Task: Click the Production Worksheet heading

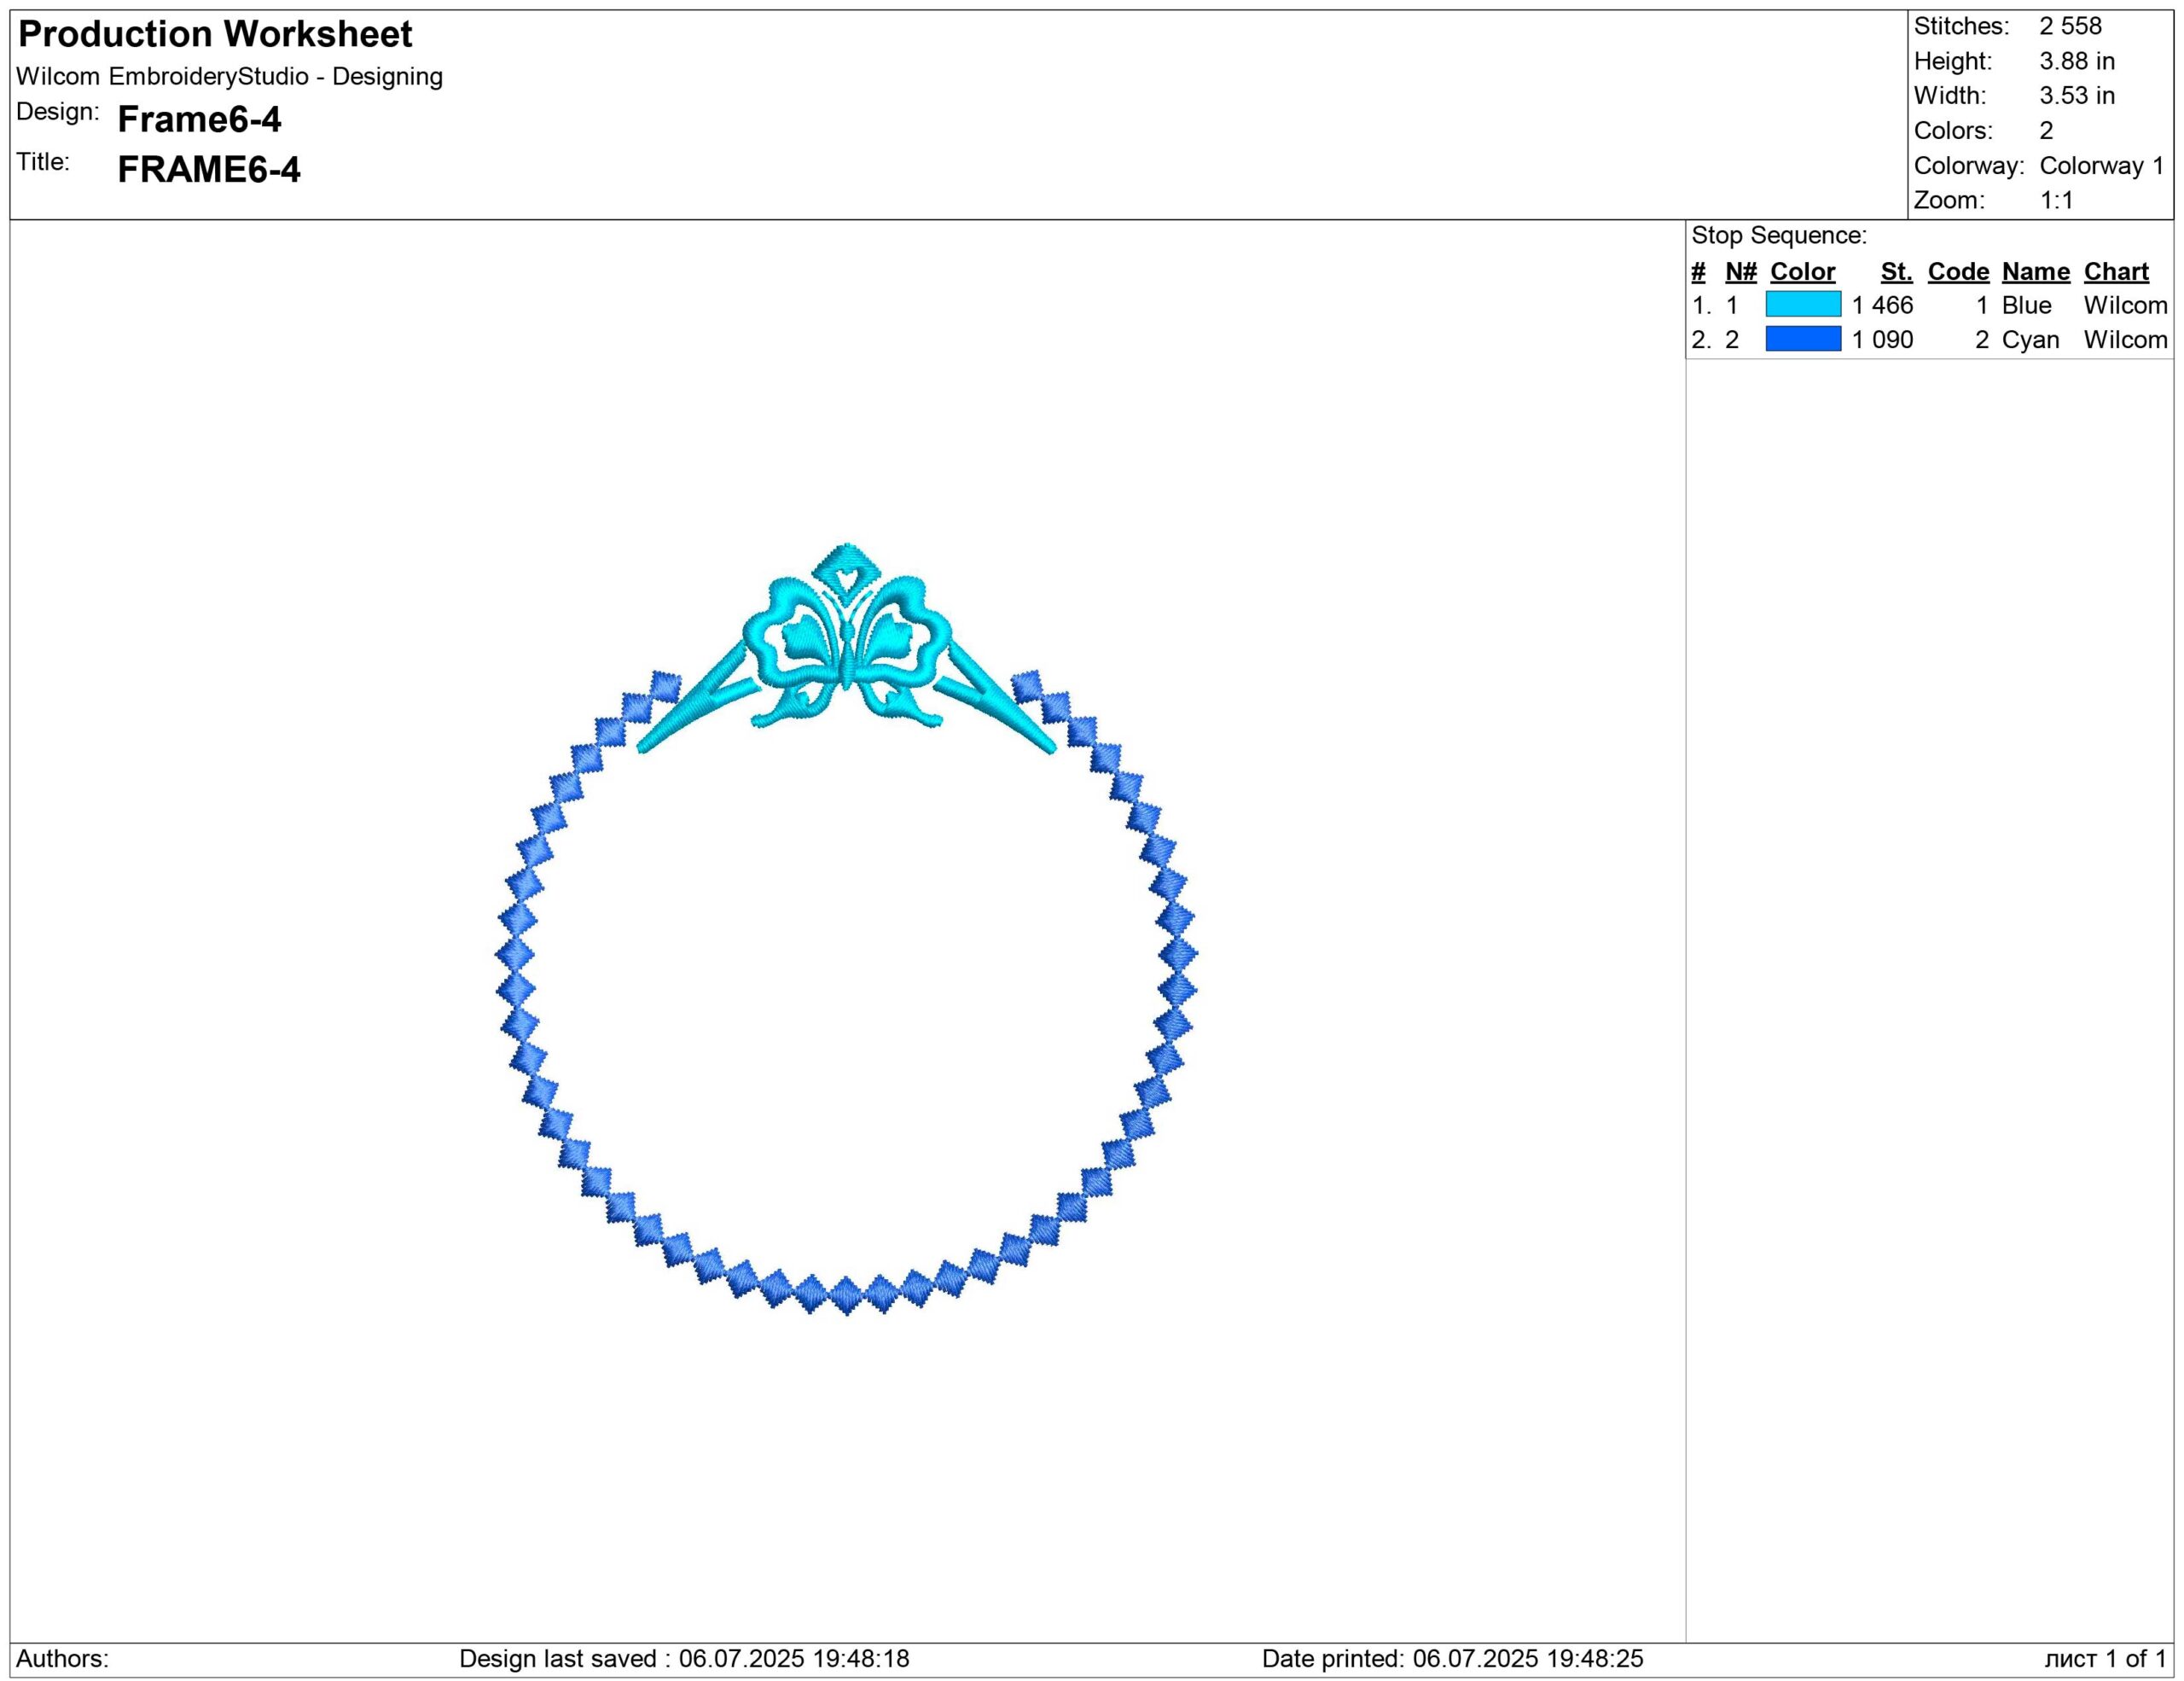Action: click(215, 34)
